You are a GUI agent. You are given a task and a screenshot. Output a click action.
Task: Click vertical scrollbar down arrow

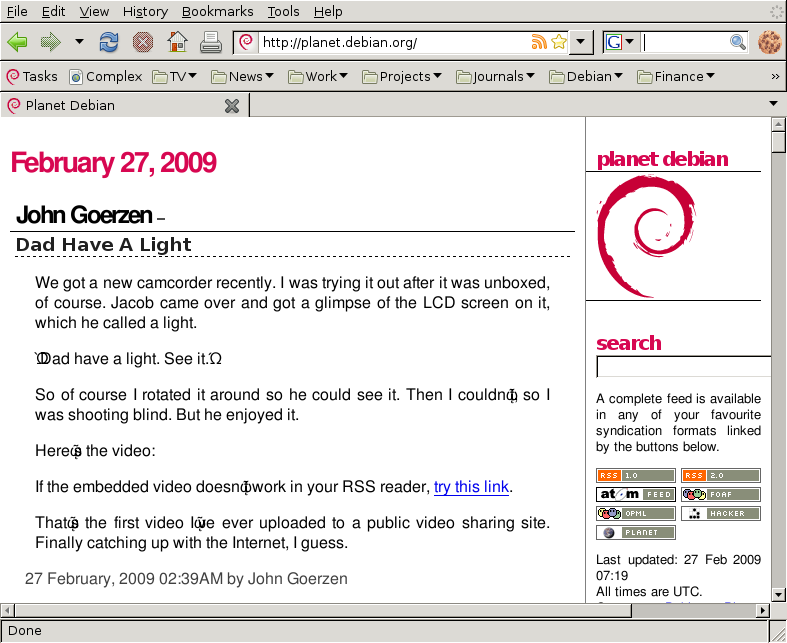pyautogui.click(x=778, y=595)
